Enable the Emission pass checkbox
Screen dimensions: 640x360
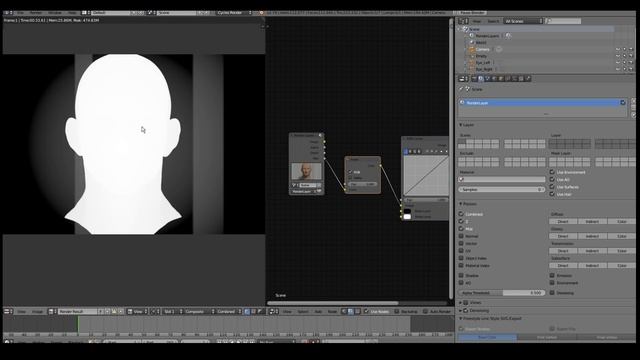[x=552, y=276]
